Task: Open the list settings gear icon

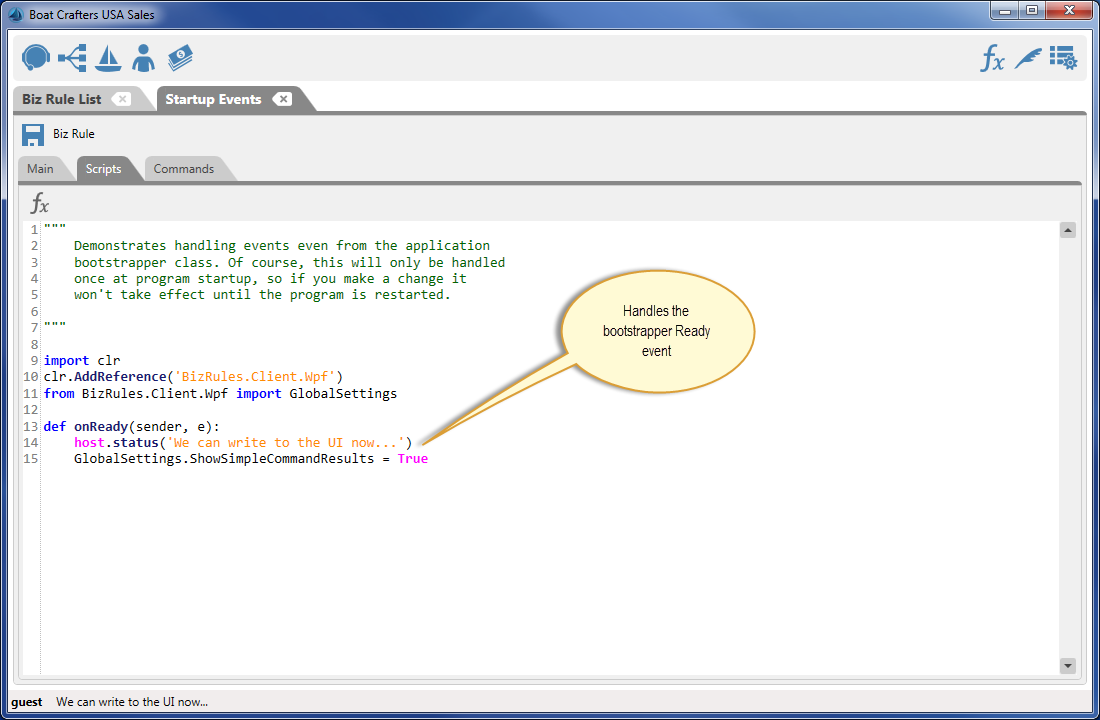Action: [1064, 58]
